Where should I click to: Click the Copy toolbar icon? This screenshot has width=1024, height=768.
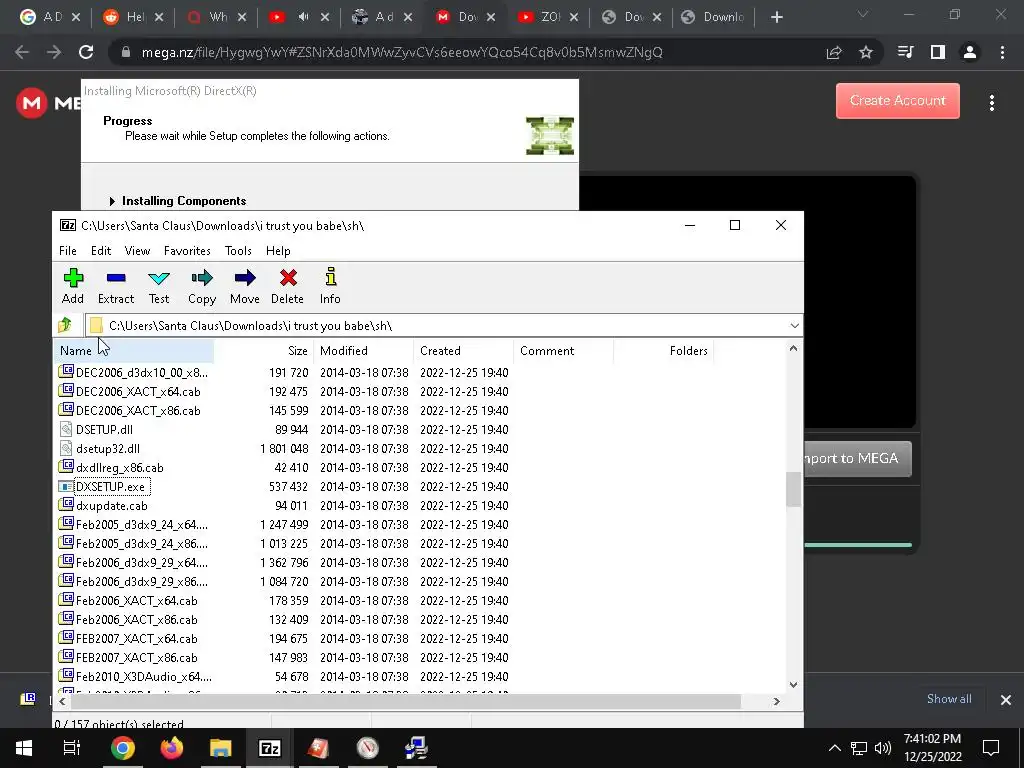coord(202,285)
